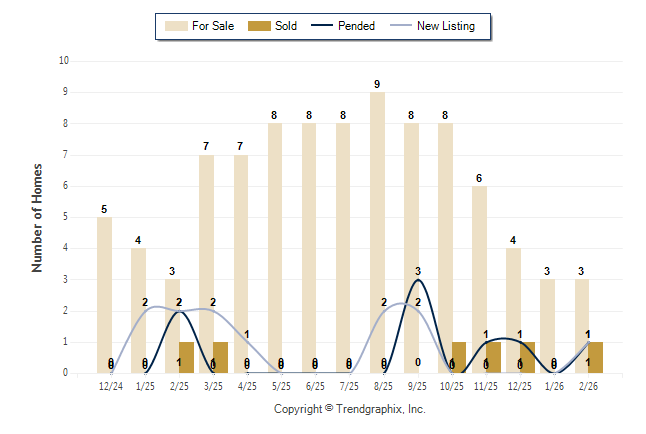Toggle the For Sale series label in legend

[211, 26]
